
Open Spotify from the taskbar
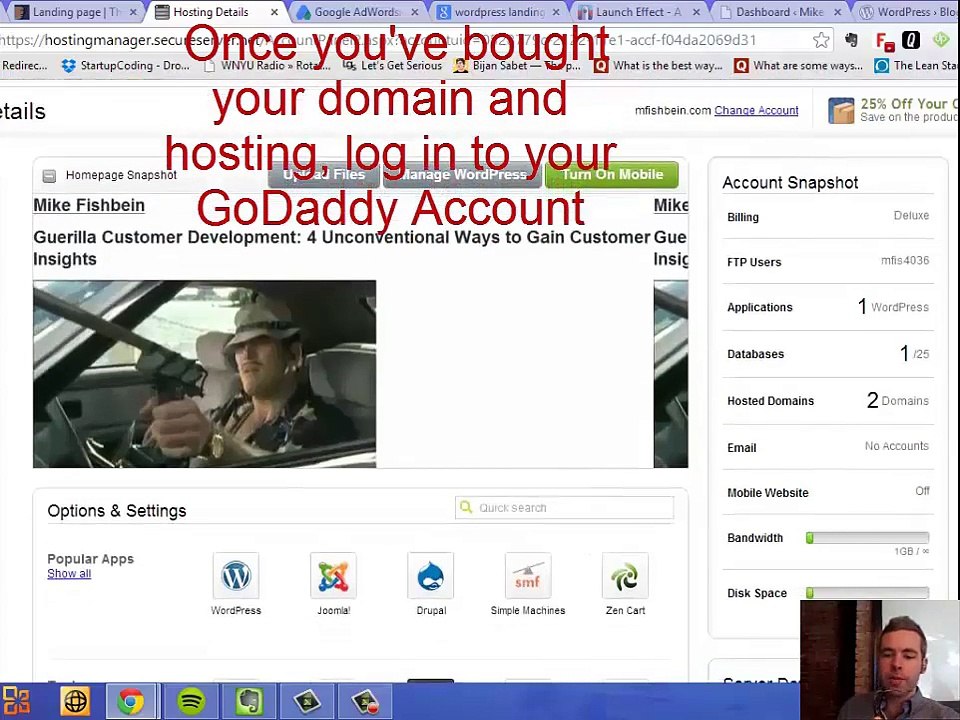(x=191, y=702)
